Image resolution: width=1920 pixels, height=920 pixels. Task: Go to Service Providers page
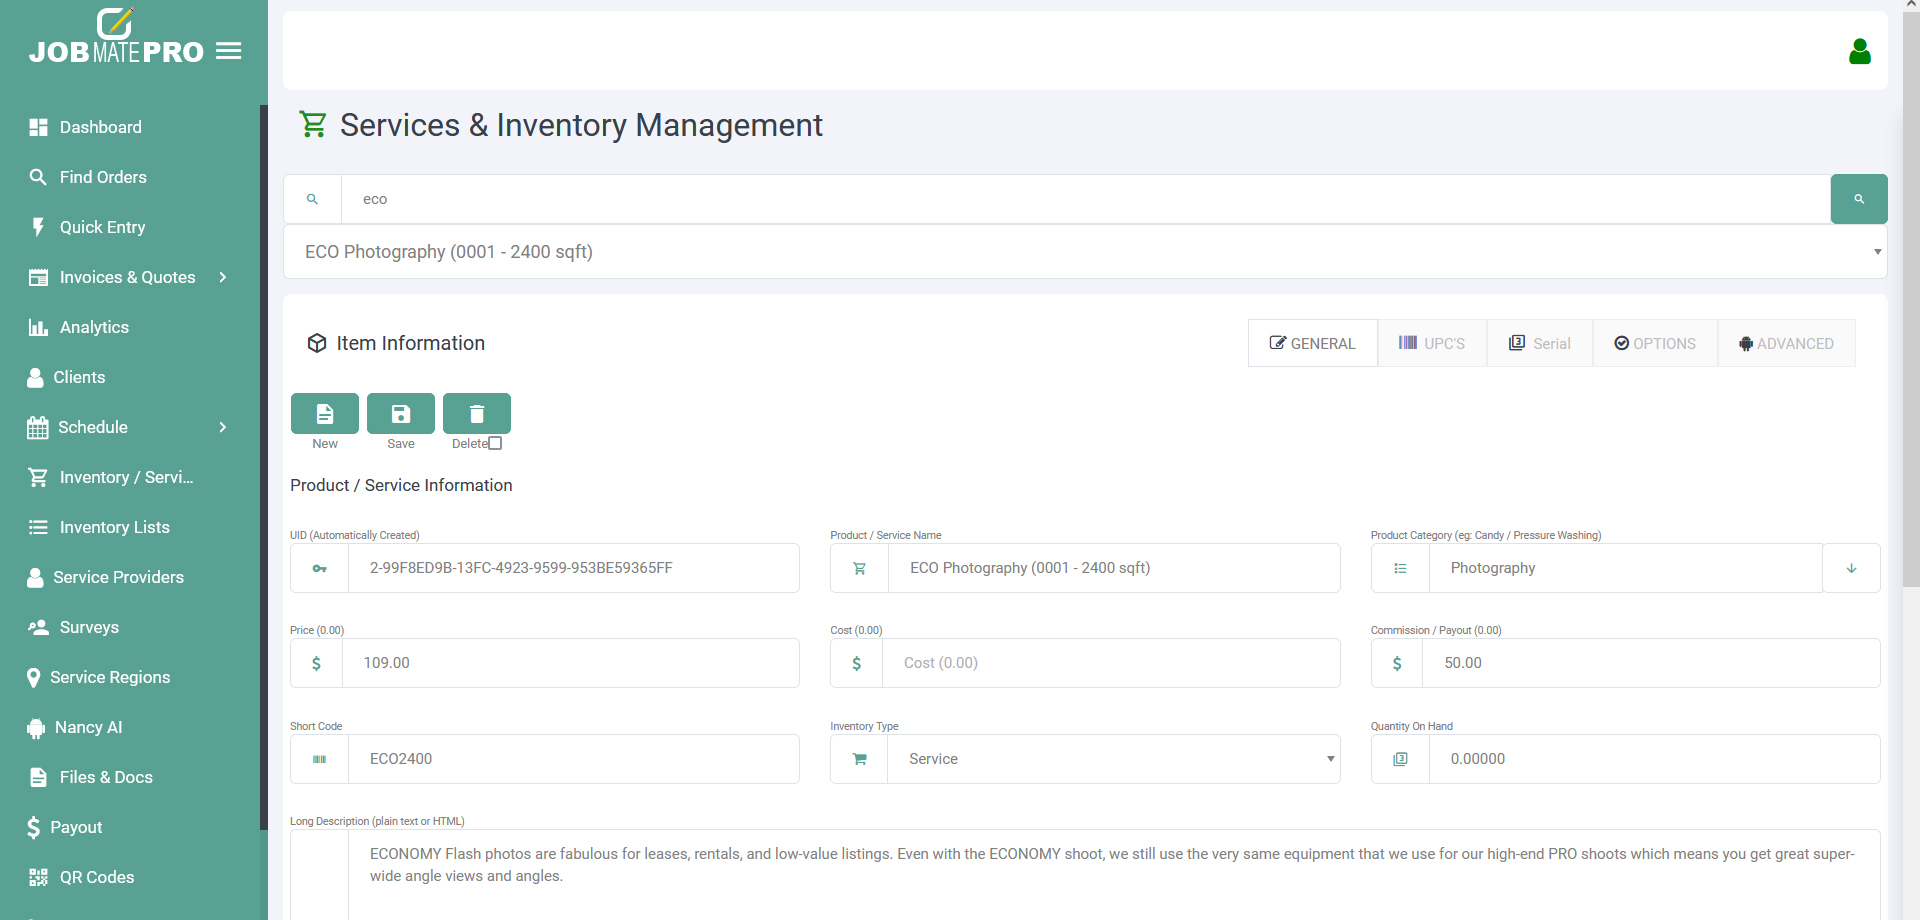118,577
